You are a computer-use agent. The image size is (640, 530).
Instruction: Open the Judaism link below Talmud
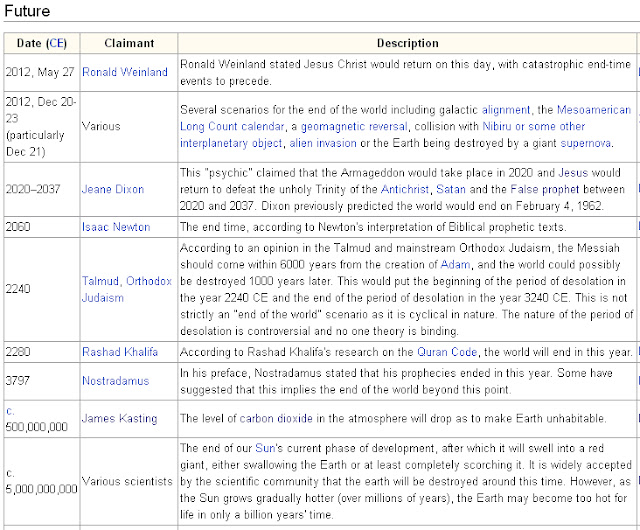102,298
